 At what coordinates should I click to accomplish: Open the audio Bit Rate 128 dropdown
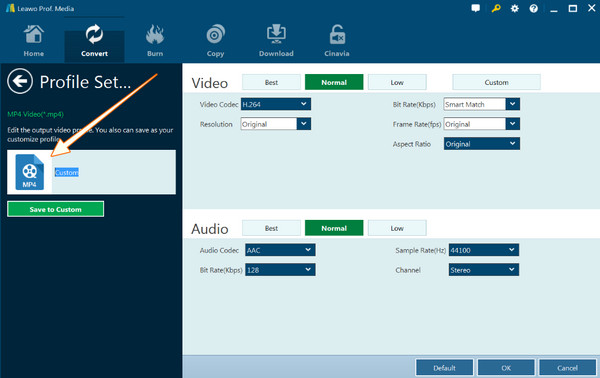280,270
